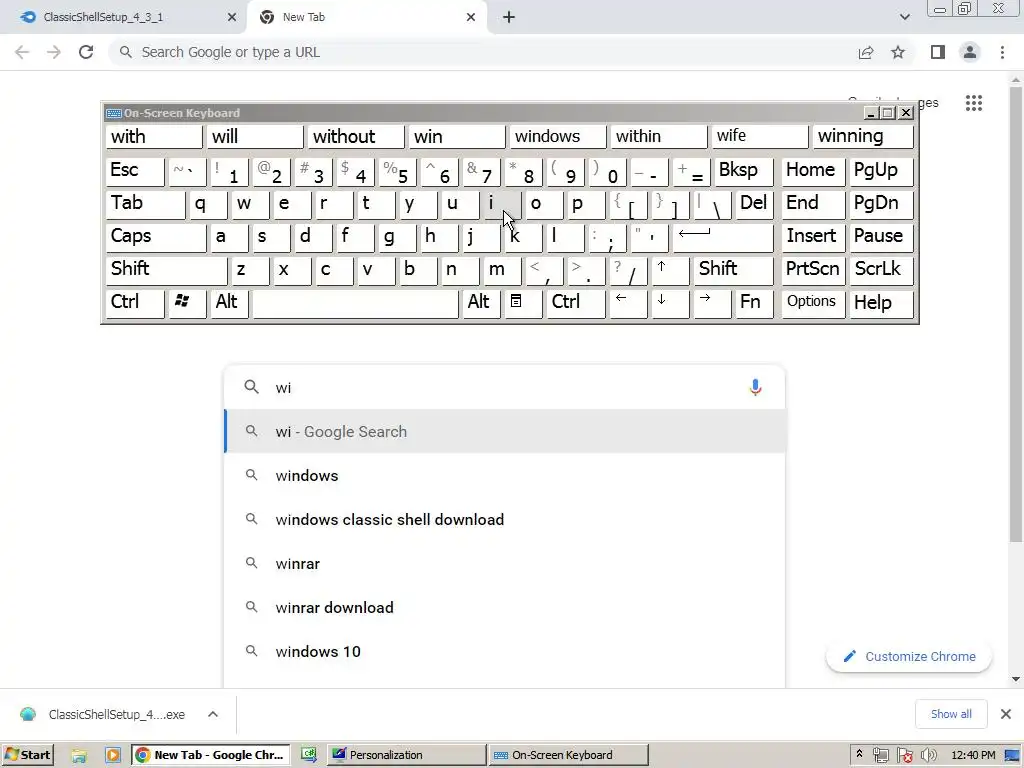Toggle the ScrLk key
The width and height of the screenshot is (1024, 768).
tap(880, 270)
